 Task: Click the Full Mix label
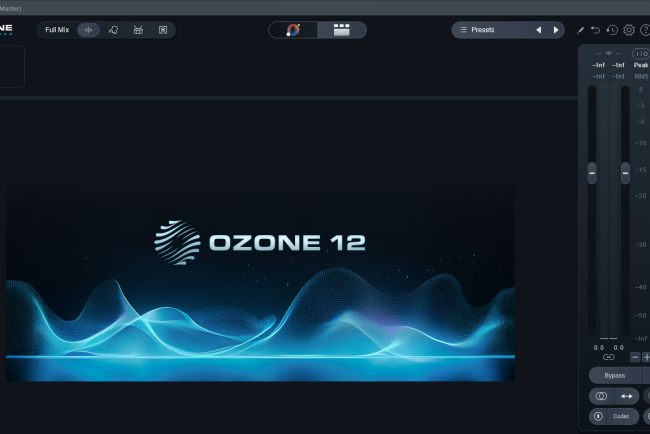(57, 30)
